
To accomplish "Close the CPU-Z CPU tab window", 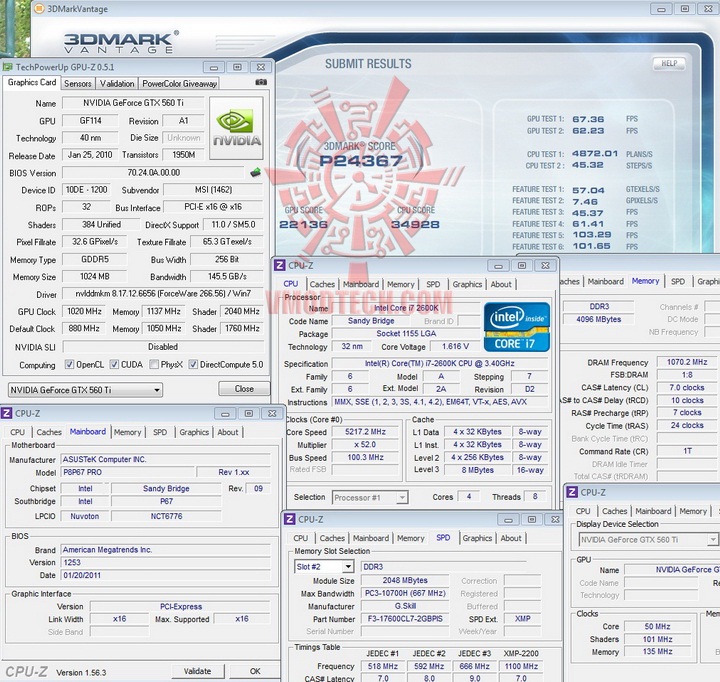I will coord(545,265).
